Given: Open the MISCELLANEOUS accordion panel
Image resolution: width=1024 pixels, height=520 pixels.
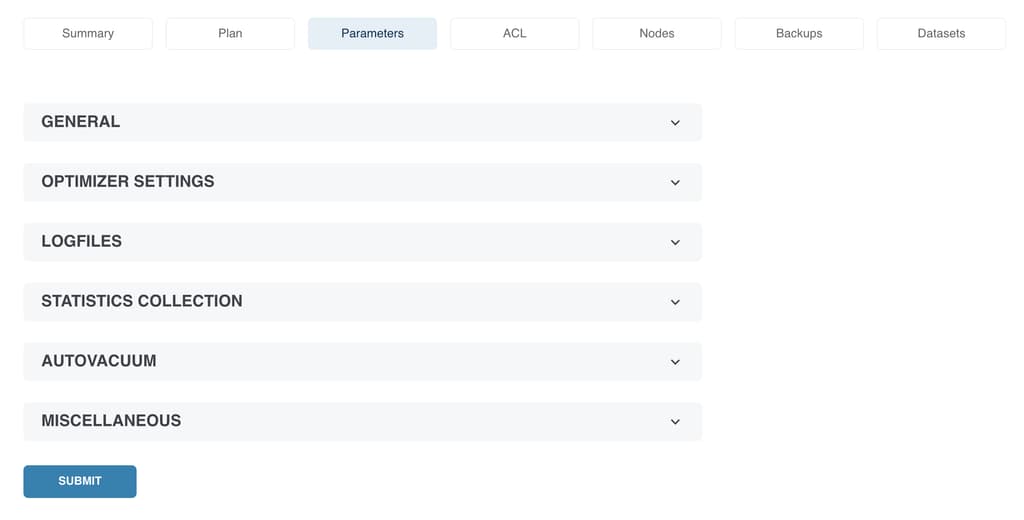Looking at the screenshot, I should [362, 421].
